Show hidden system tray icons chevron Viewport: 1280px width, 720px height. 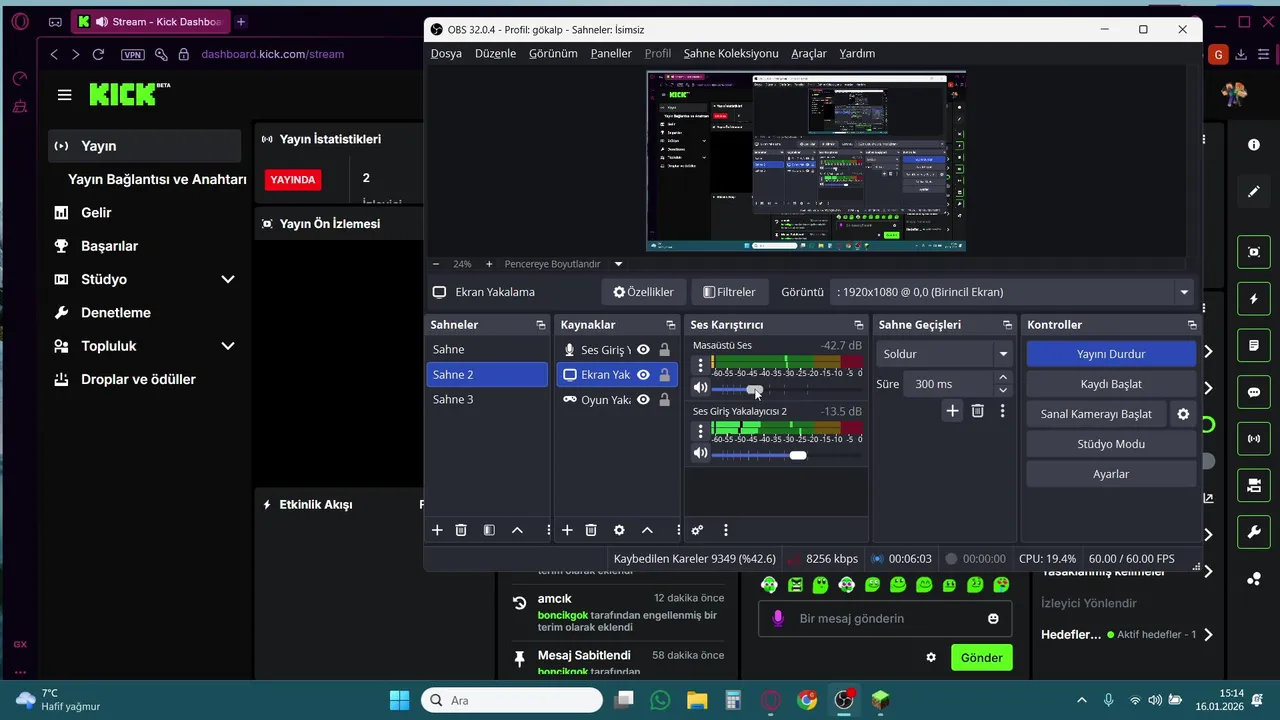coord(1082,700)
